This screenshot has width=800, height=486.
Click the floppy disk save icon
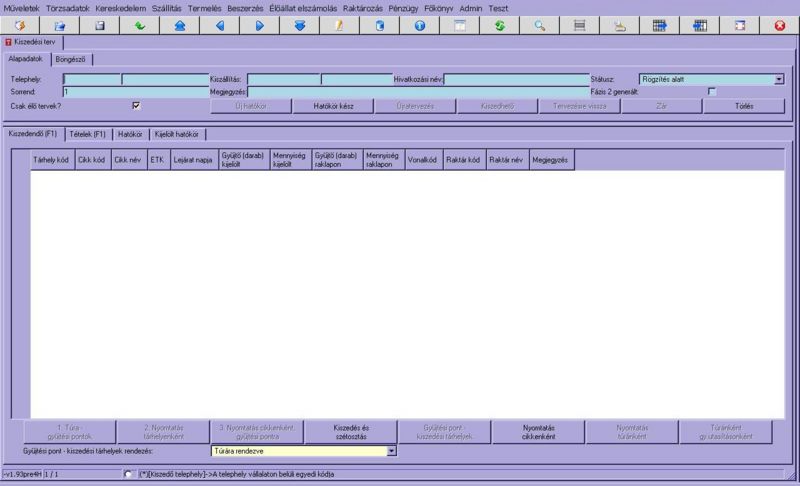[x=99, y=25]
